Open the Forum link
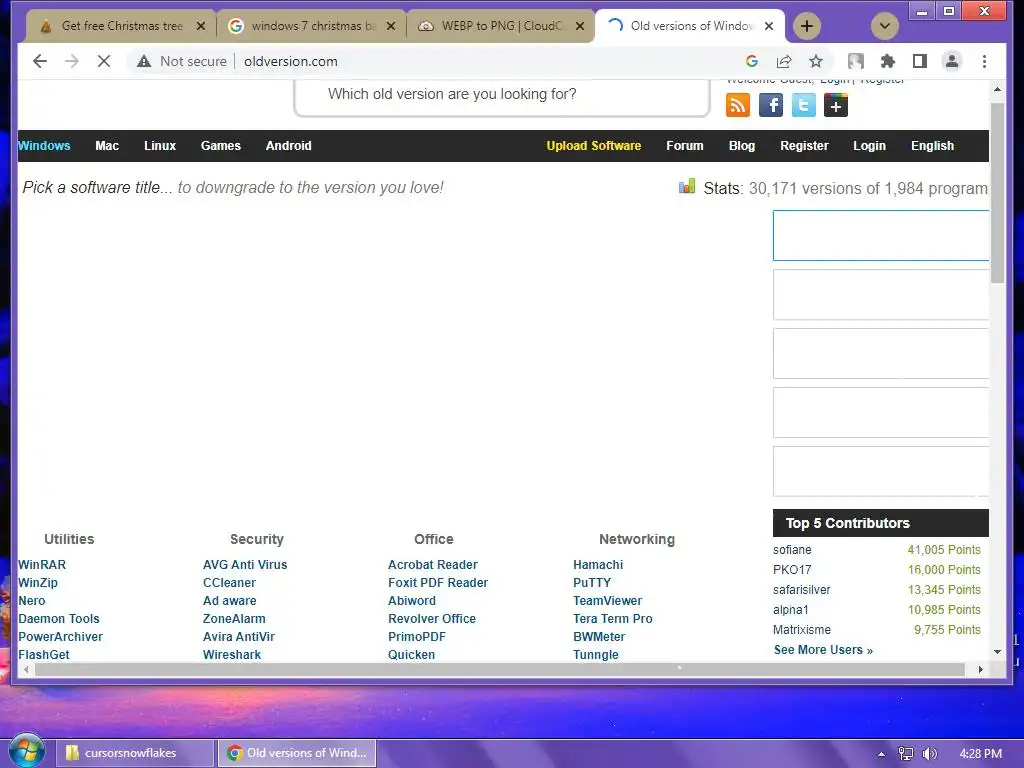The image size is (1024, 768). (684, 146)
